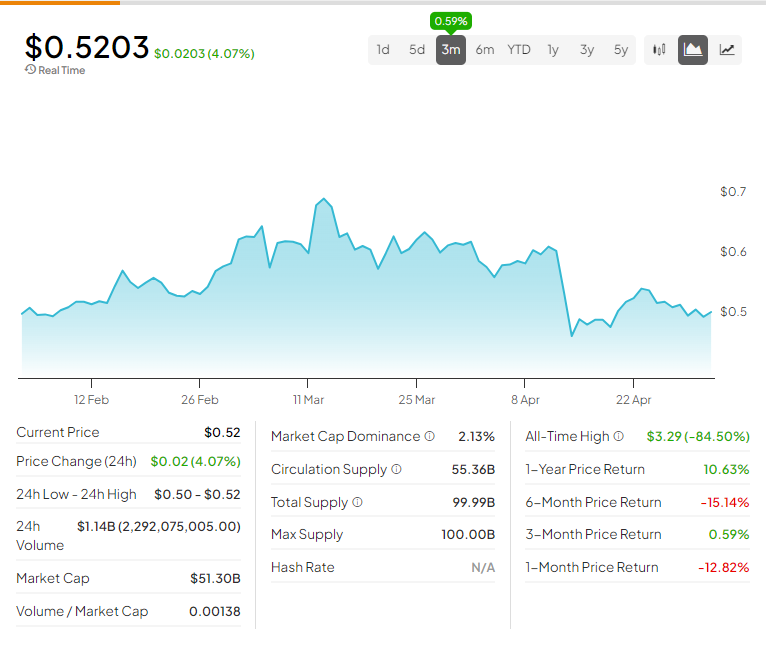
Task: Click the 24h Low - 24h High value
Action: click(197, 494)
